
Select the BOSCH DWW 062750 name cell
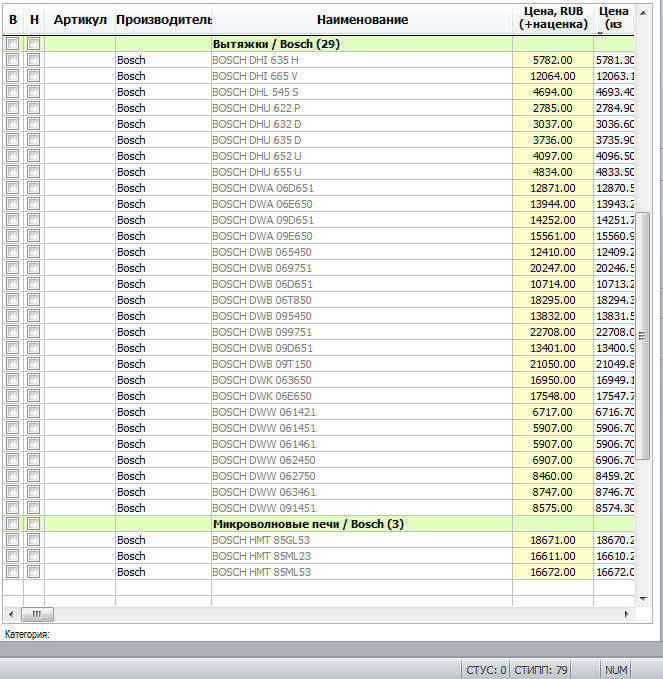click(362, 476)
